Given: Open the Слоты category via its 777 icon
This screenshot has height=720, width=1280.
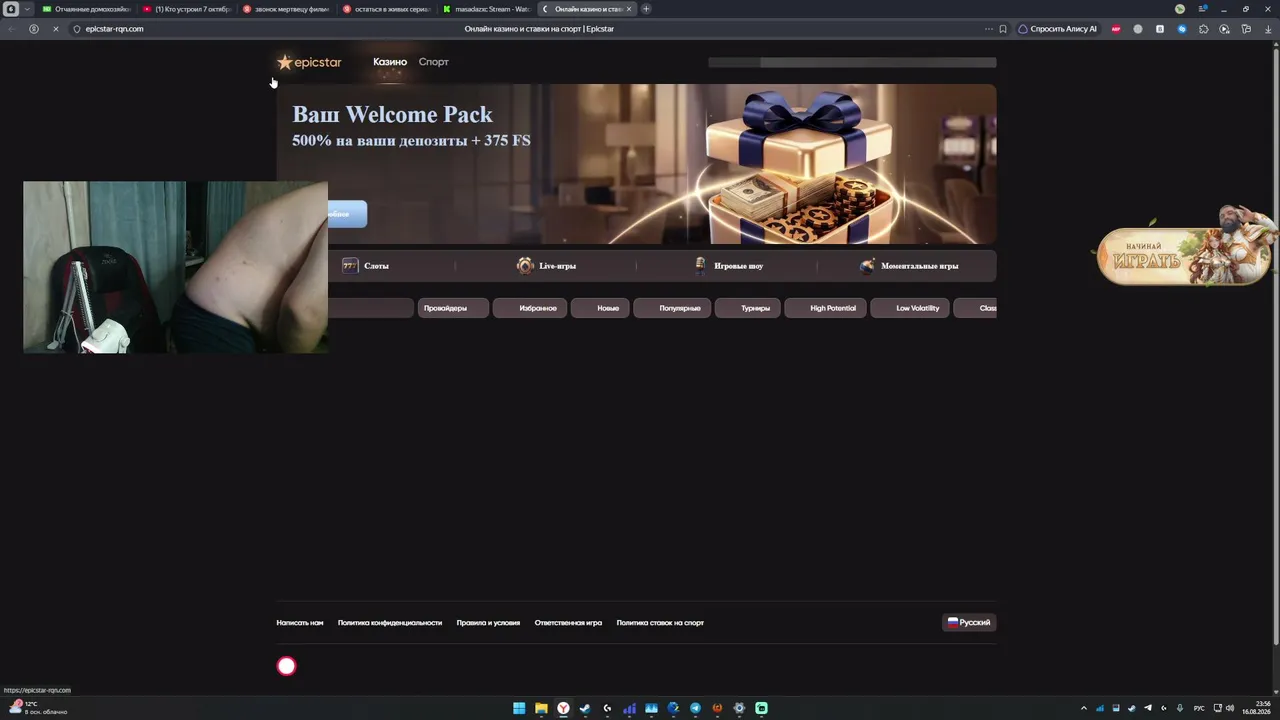Looking at the screenshot, I should [x=350, y=266].
